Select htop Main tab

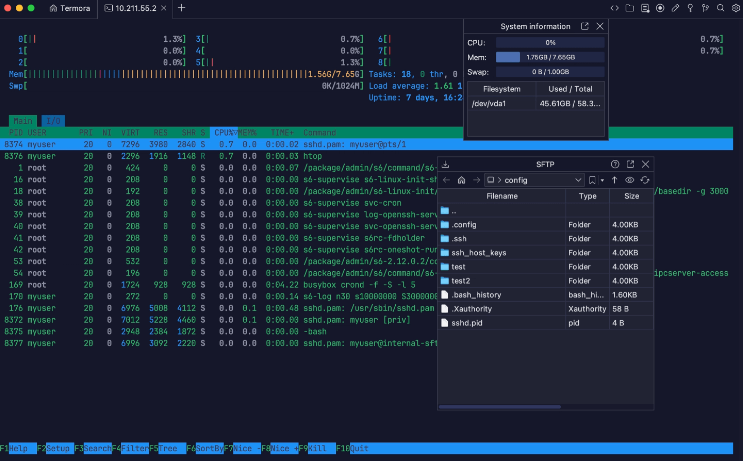pos(23,121)
